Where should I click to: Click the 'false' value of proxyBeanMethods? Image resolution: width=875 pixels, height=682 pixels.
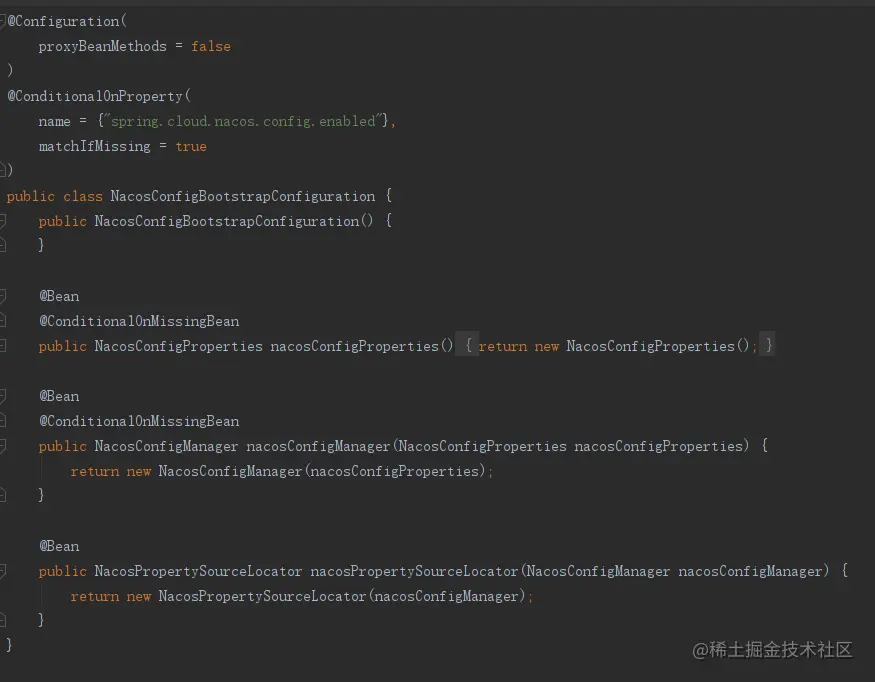(x=211, y=46)
